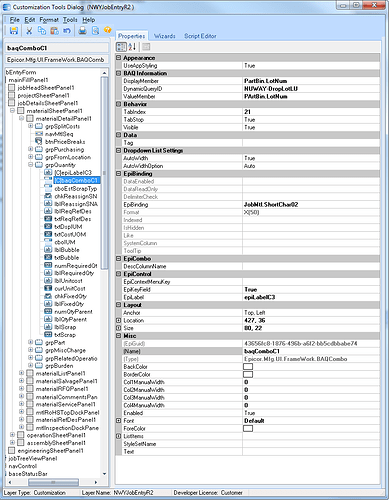Click the Print Preview icon
The height and width of the screenshot is (500, 389).
95,31
